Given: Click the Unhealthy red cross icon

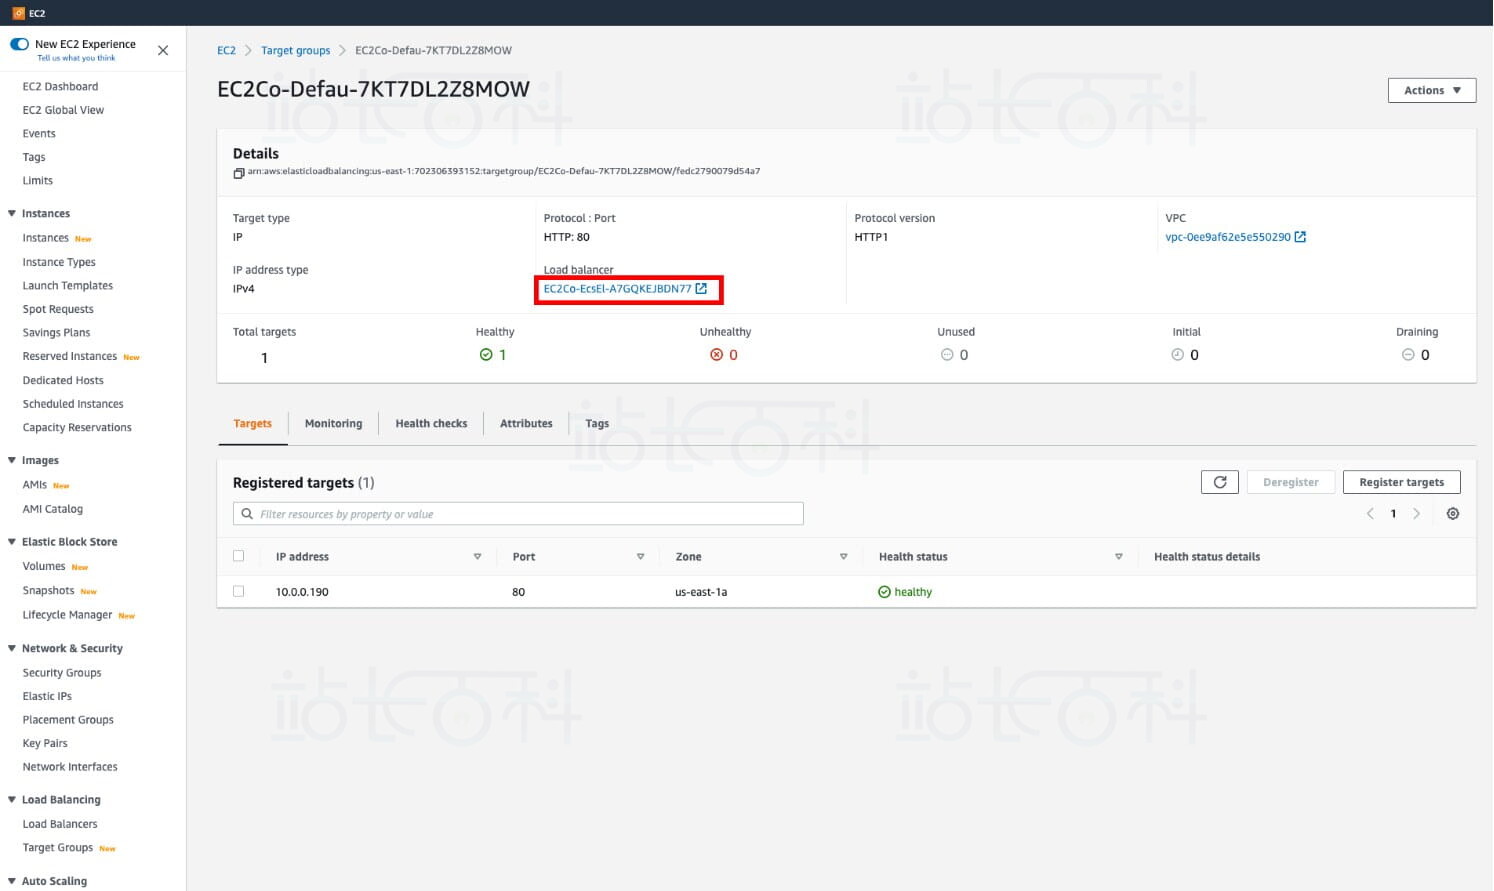Looking at the screenshot, I should tap(716, 355).
